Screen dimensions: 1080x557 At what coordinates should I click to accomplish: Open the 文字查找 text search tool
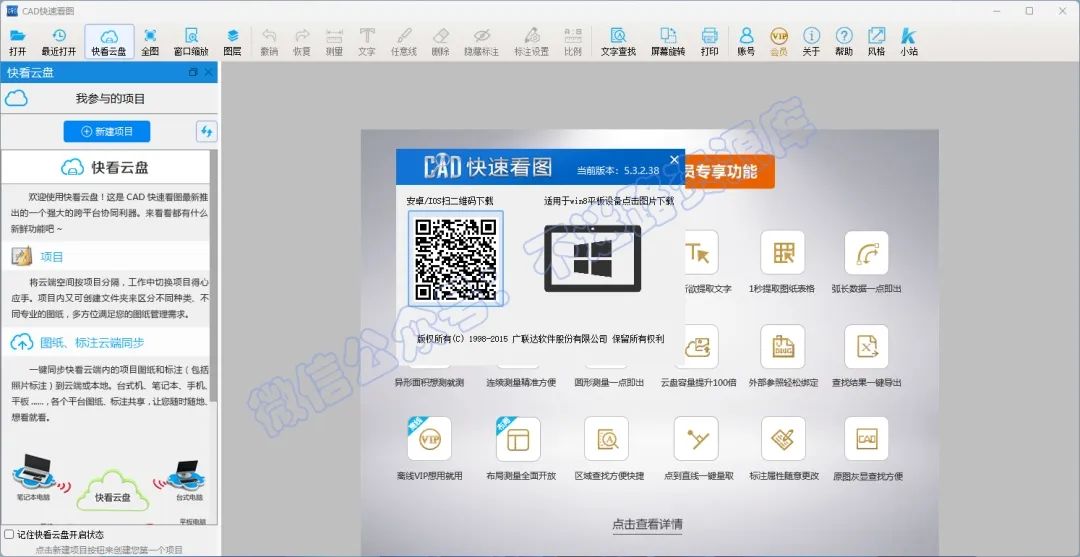(619, 42)
